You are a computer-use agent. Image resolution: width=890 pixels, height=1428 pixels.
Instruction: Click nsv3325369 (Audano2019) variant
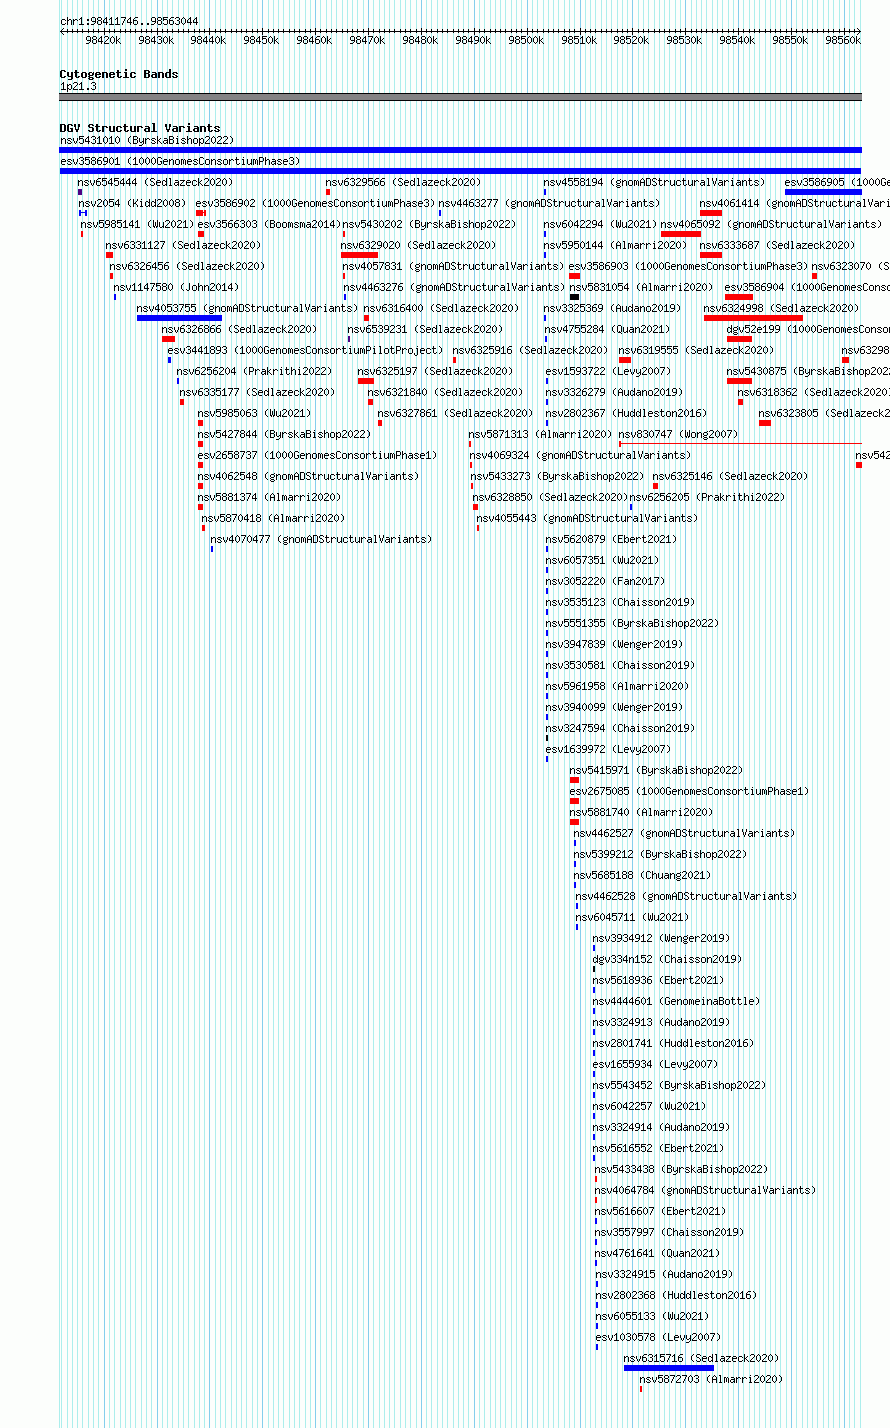[x=611, y=309]
